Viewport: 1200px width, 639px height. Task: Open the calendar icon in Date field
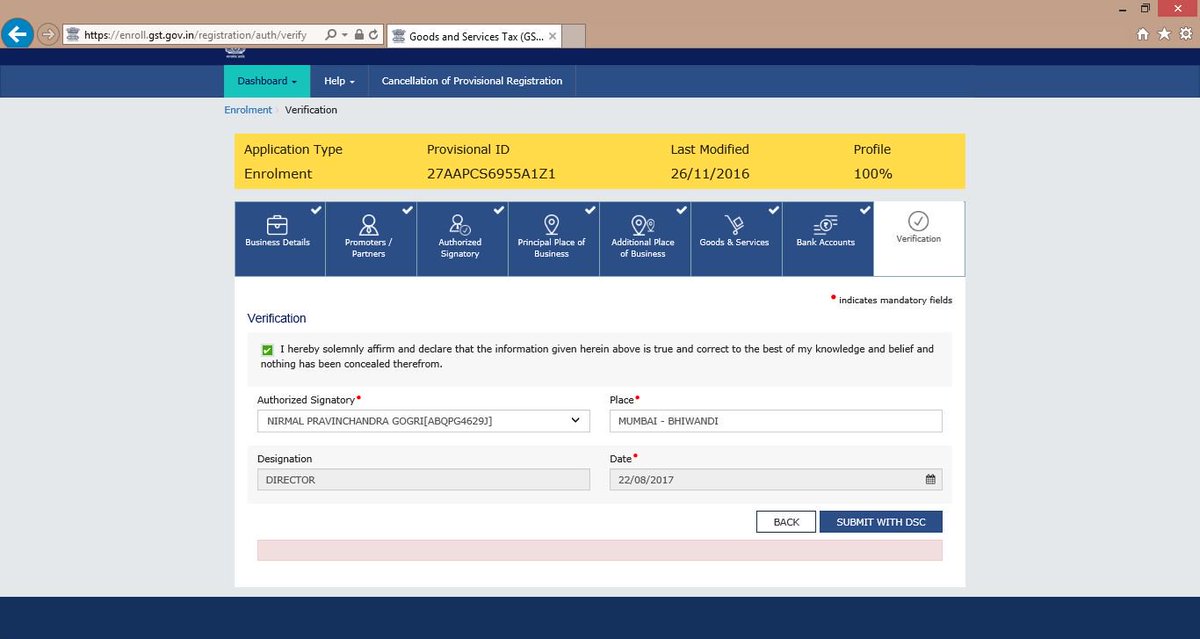pos(930,480)
